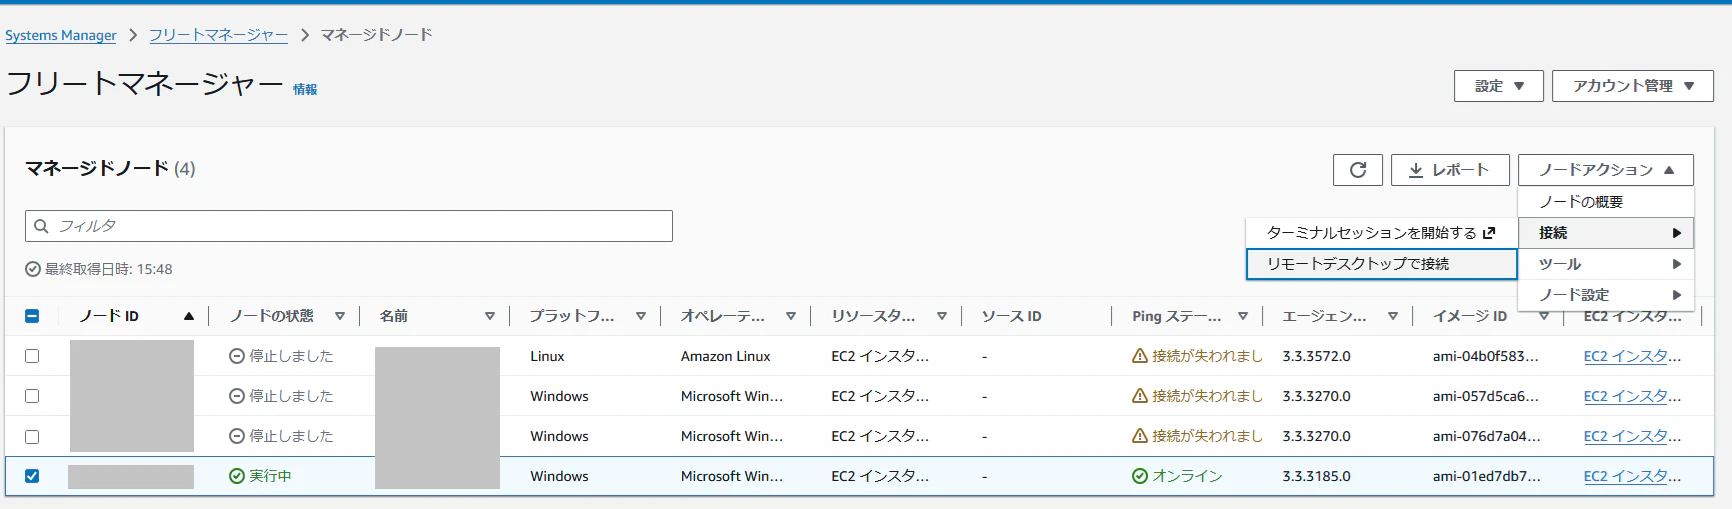Click the 実行中 status text

coord(270,476)
